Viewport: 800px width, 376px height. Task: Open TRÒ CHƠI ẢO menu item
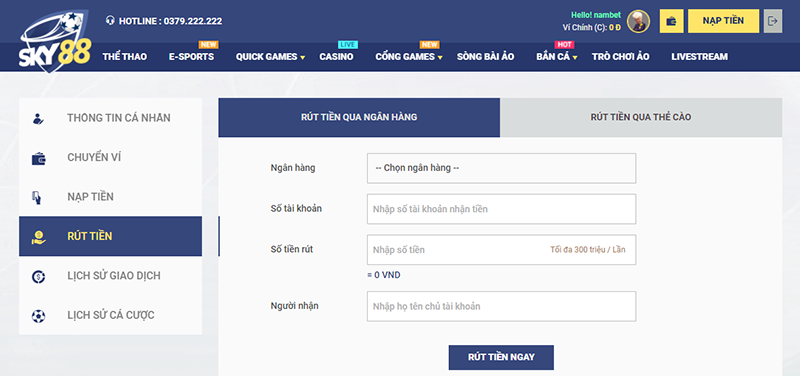620,57
